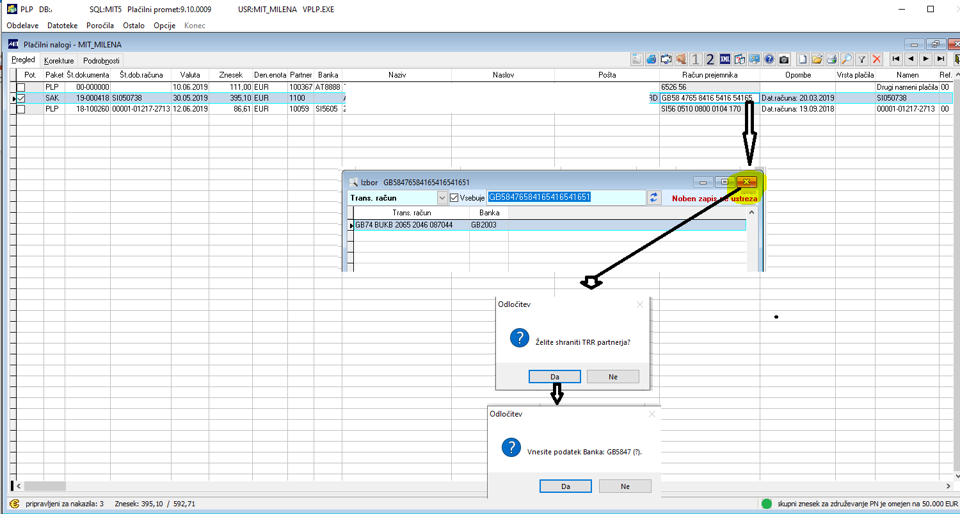
Task: Open the Opcije menu
Action: pos(165,26)
